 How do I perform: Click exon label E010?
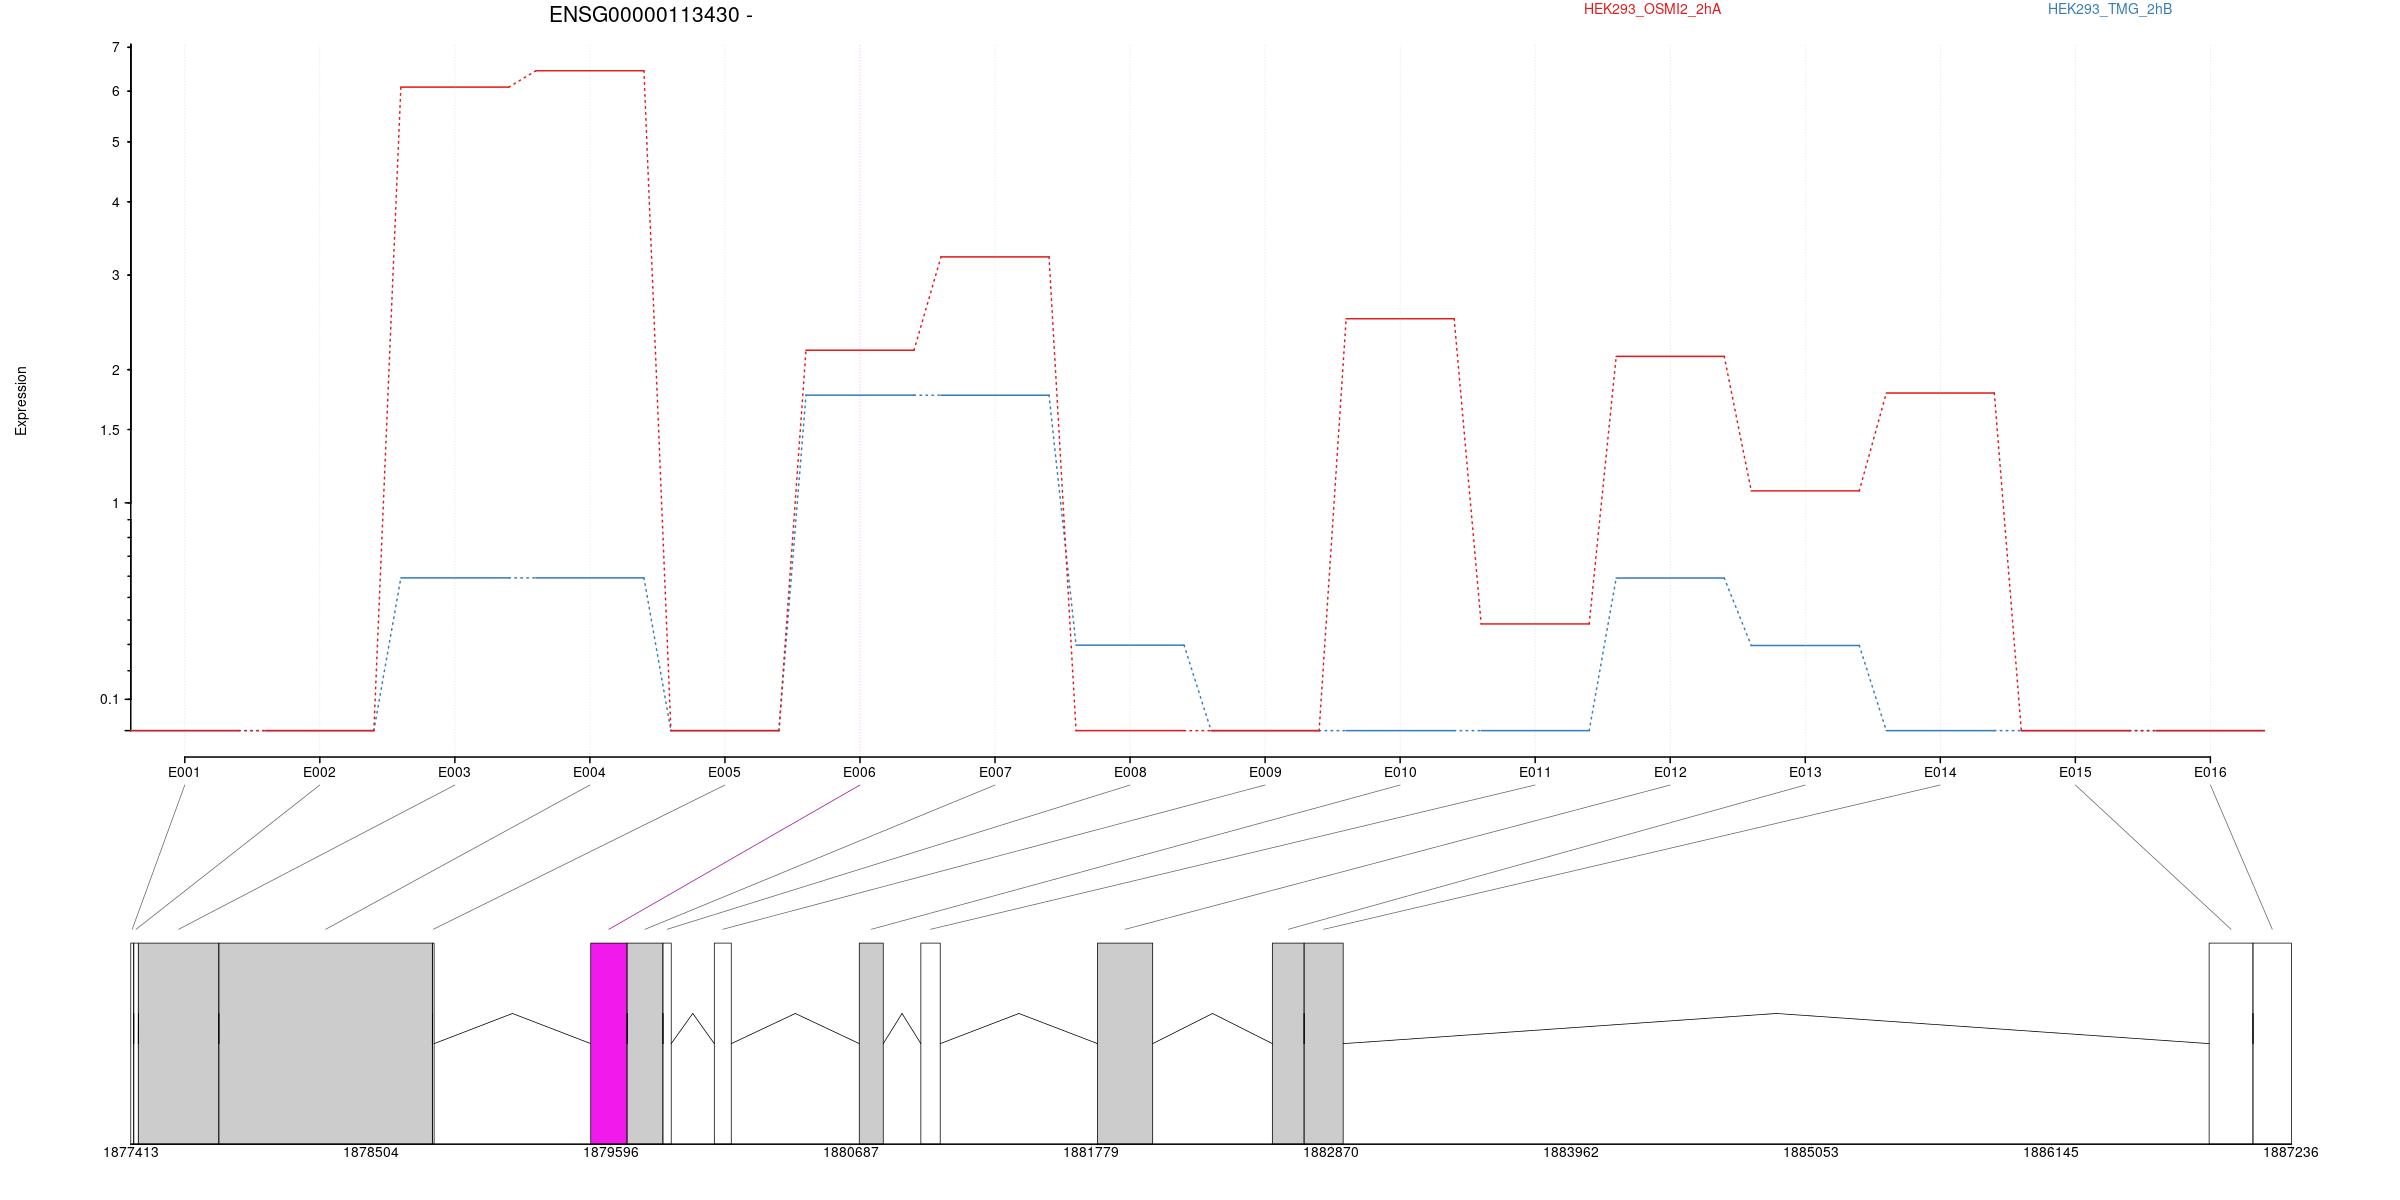click(x=1400, y=772)
